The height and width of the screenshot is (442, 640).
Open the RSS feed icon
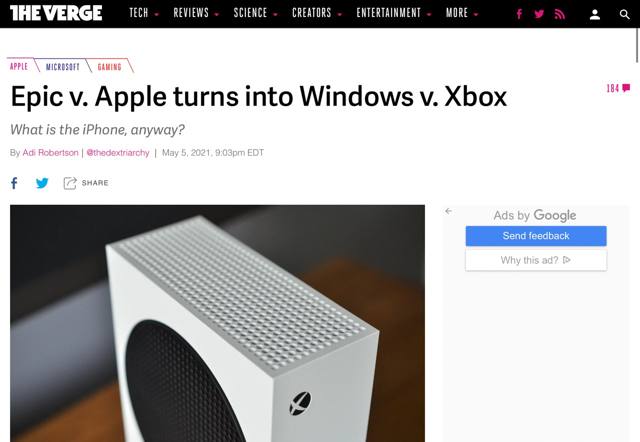click(560, 14)
